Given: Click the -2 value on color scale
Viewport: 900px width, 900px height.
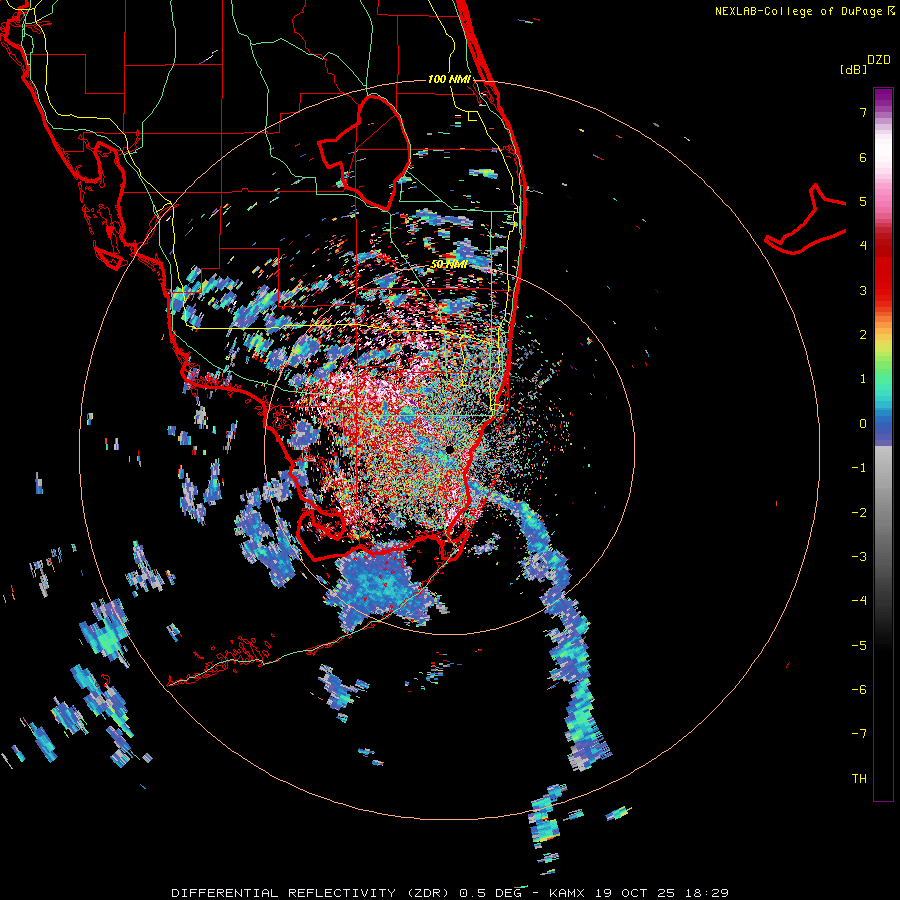Looking at the screenshot, I should click(859, 513).
